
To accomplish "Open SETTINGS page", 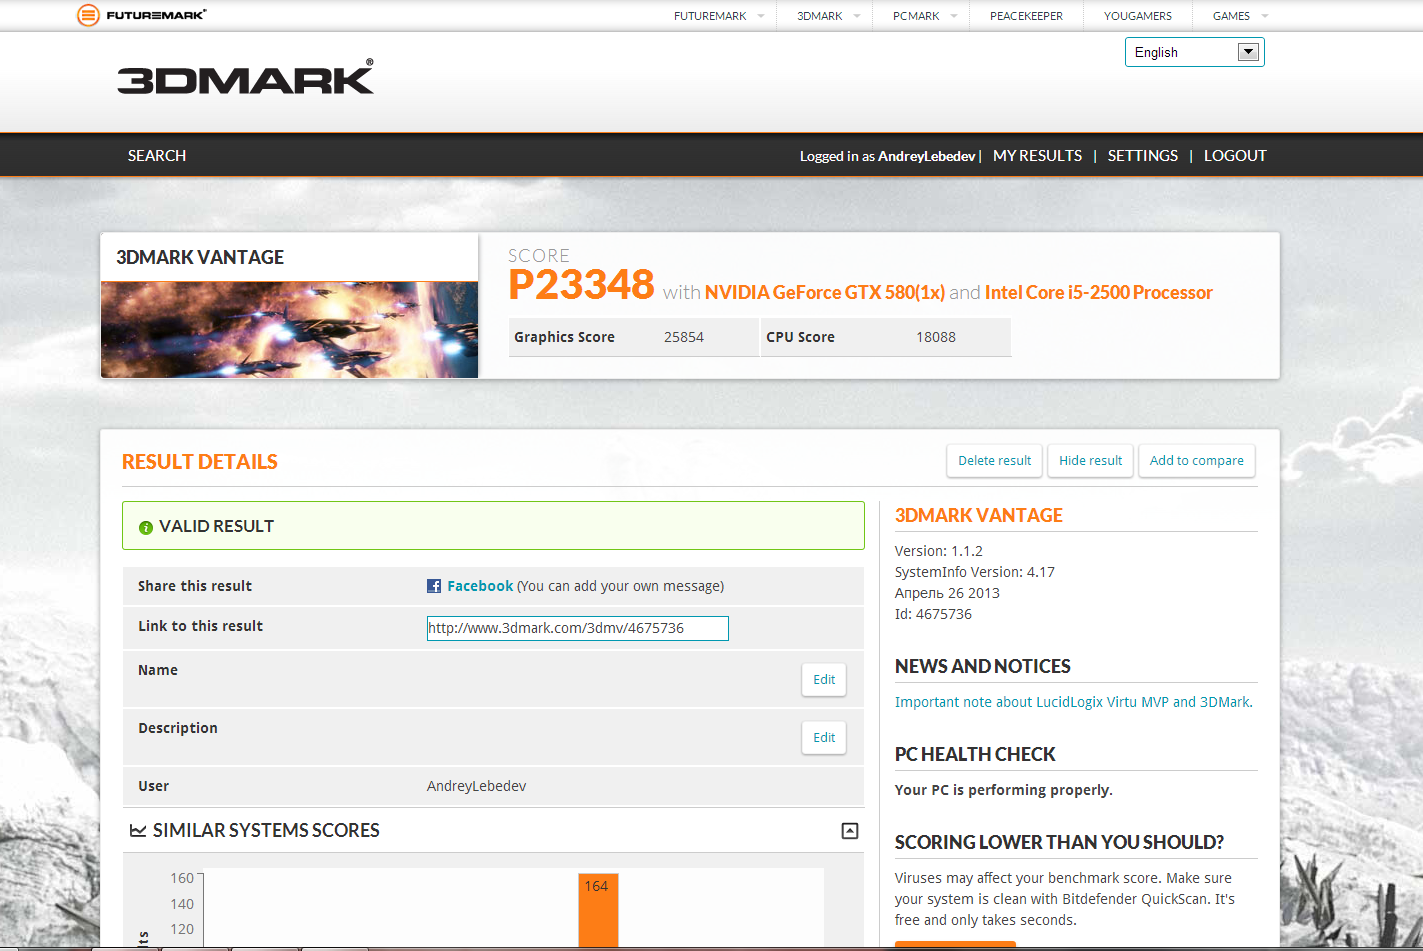I will pos(1143,156).
